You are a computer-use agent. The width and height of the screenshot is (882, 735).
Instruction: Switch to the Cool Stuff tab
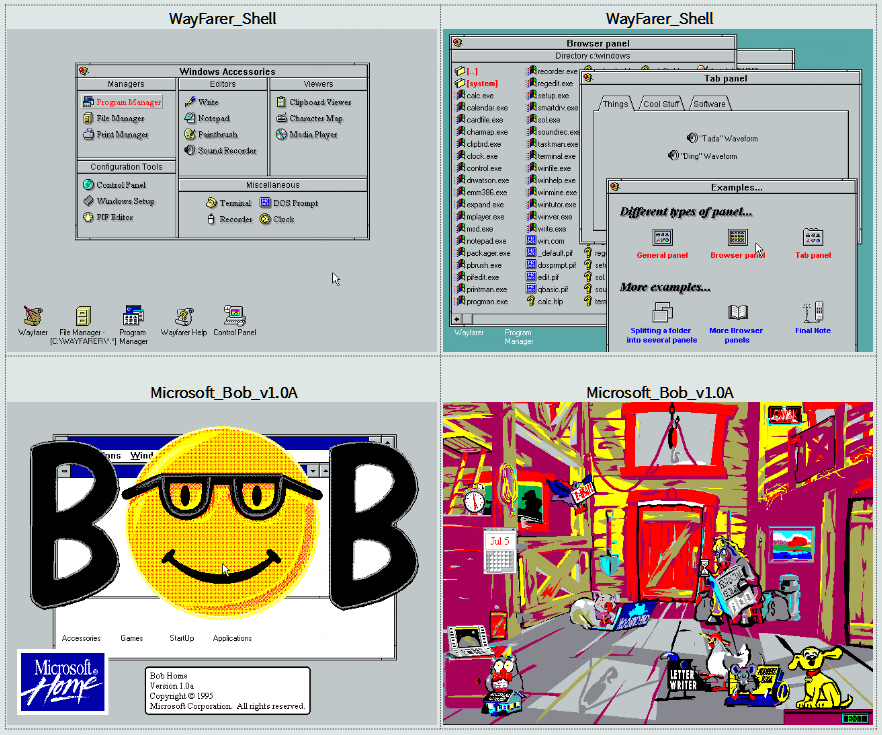(661, 103)
